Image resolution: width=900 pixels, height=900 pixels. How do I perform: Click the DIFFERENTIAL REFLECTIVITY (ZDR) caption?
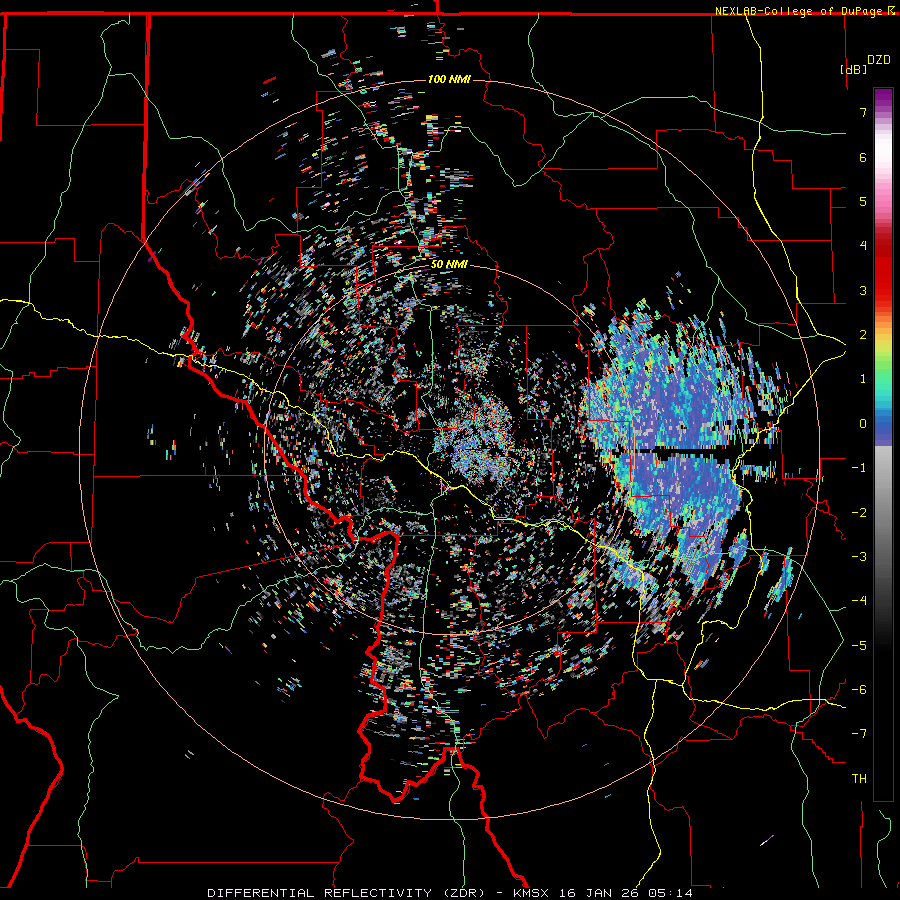pyautogui.click(x=346, y=893)
